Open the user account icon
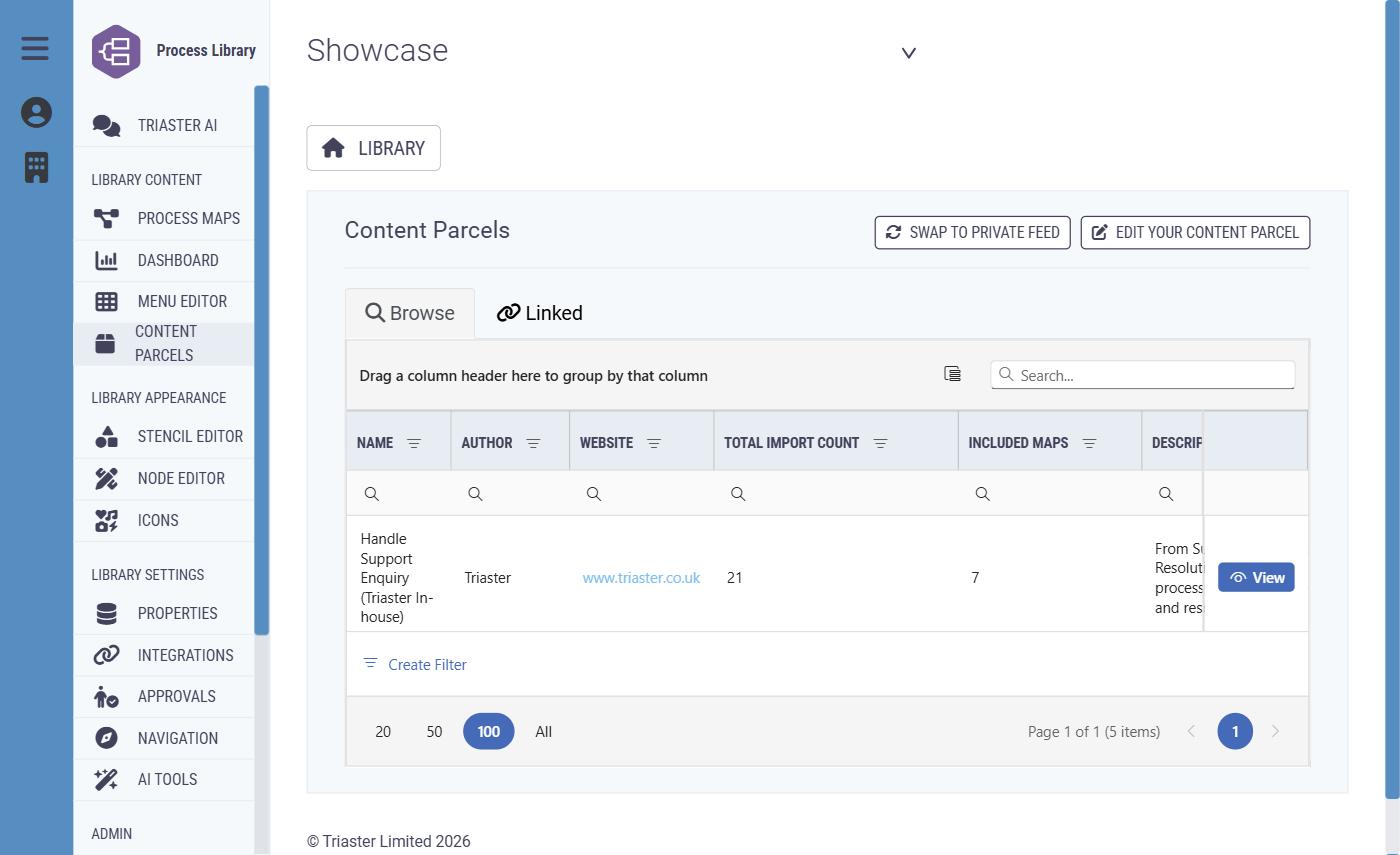 click(36, 112)
